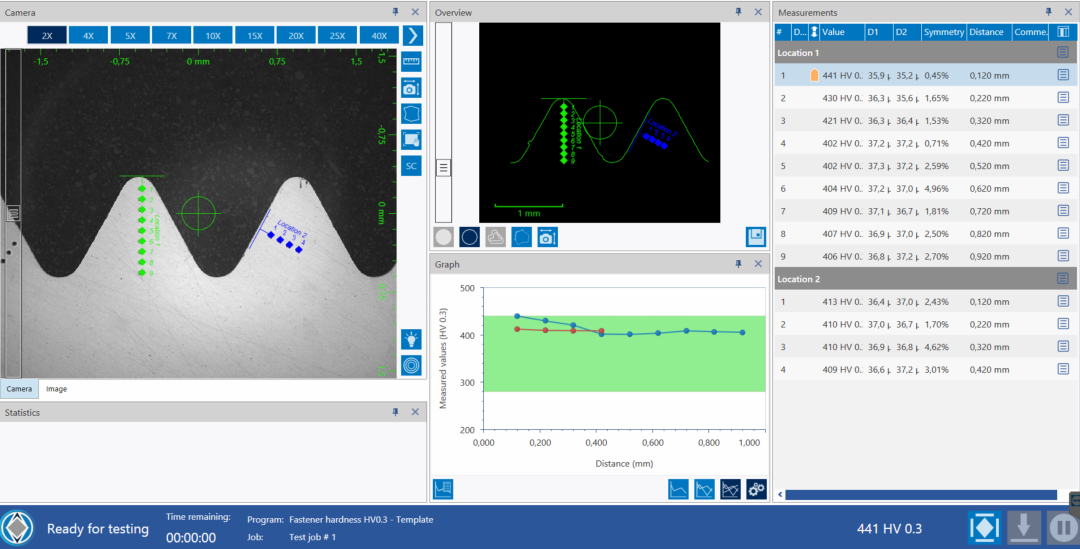1080x549 pixels.
Task: Toggle the camera light bulb illumination
Action: (411, 340)
